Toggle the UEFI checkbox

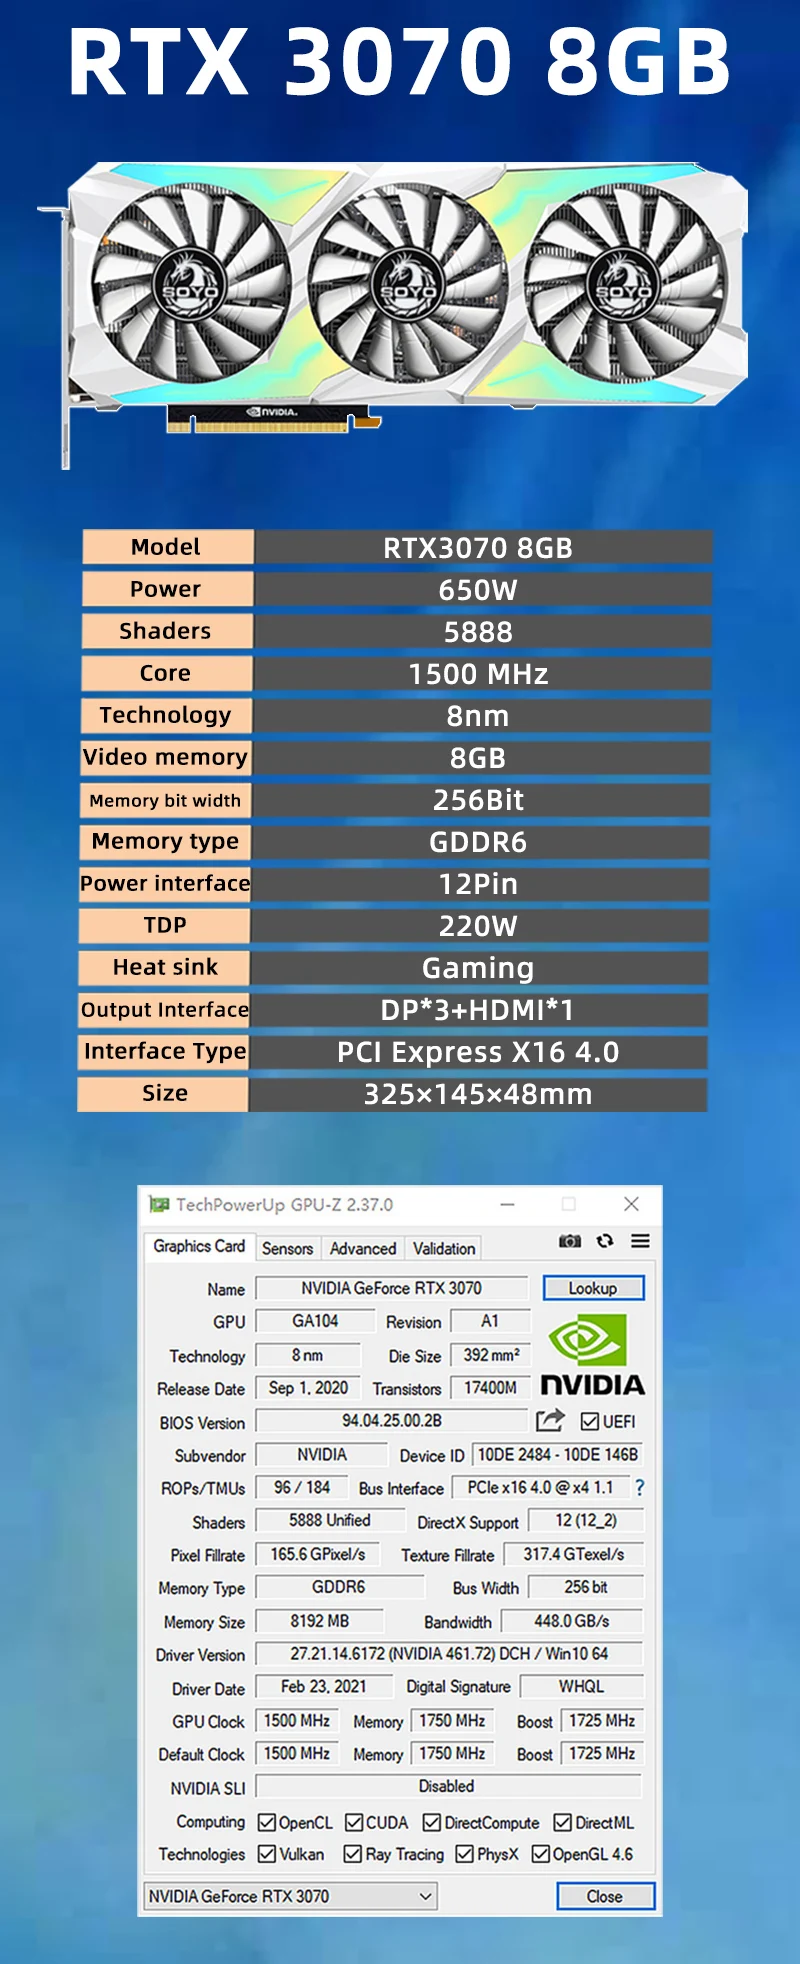point(590,1421)
